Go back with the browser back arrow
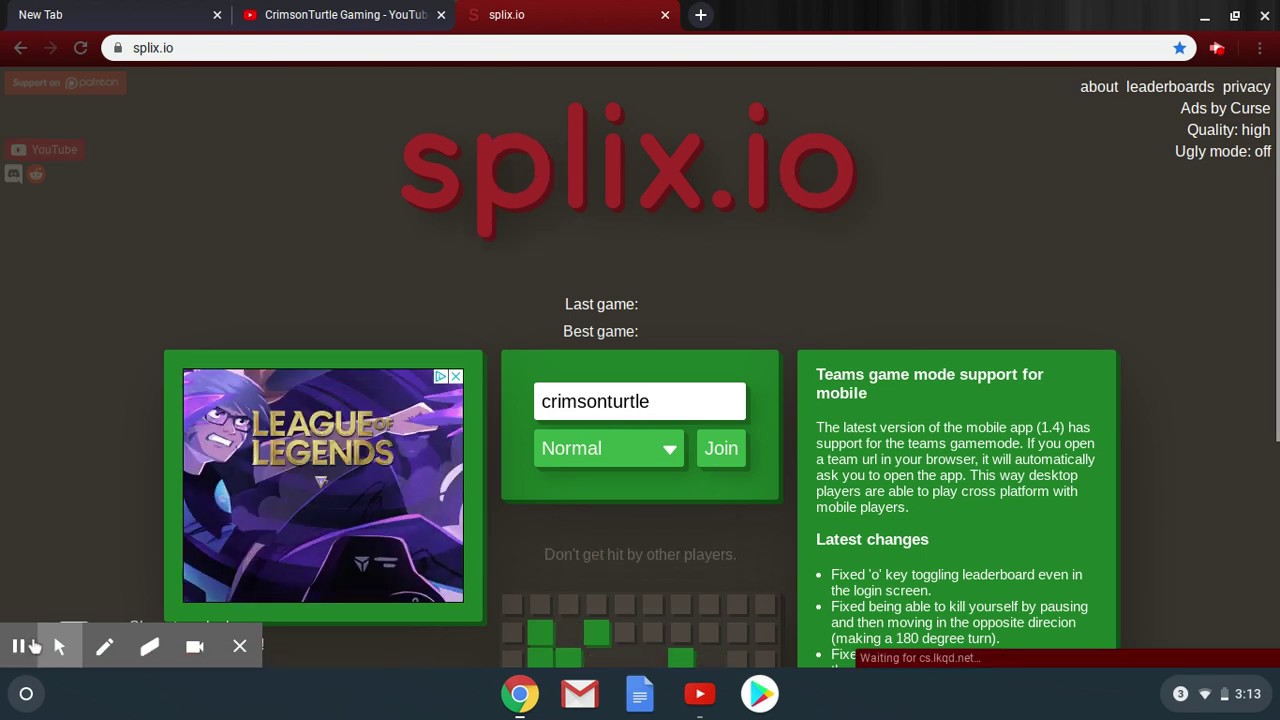The width and height of the screenshot is (1280, 720). [20, 48]
